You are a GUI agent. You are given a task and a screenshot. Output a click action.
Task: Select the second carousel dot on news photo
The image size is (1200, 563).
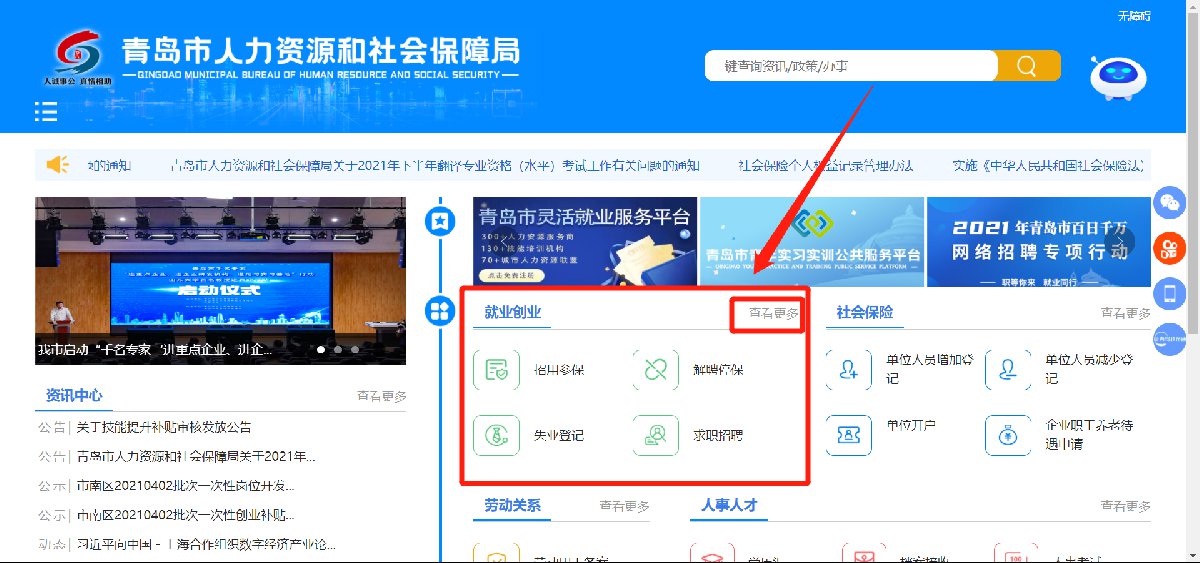pos(339,350)
